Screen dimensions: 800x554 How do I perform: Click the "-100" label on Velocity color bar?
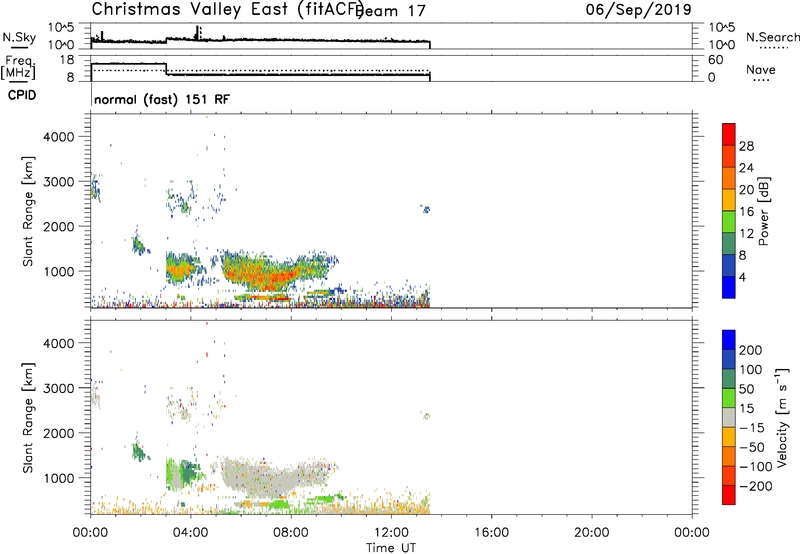point(756,467)
